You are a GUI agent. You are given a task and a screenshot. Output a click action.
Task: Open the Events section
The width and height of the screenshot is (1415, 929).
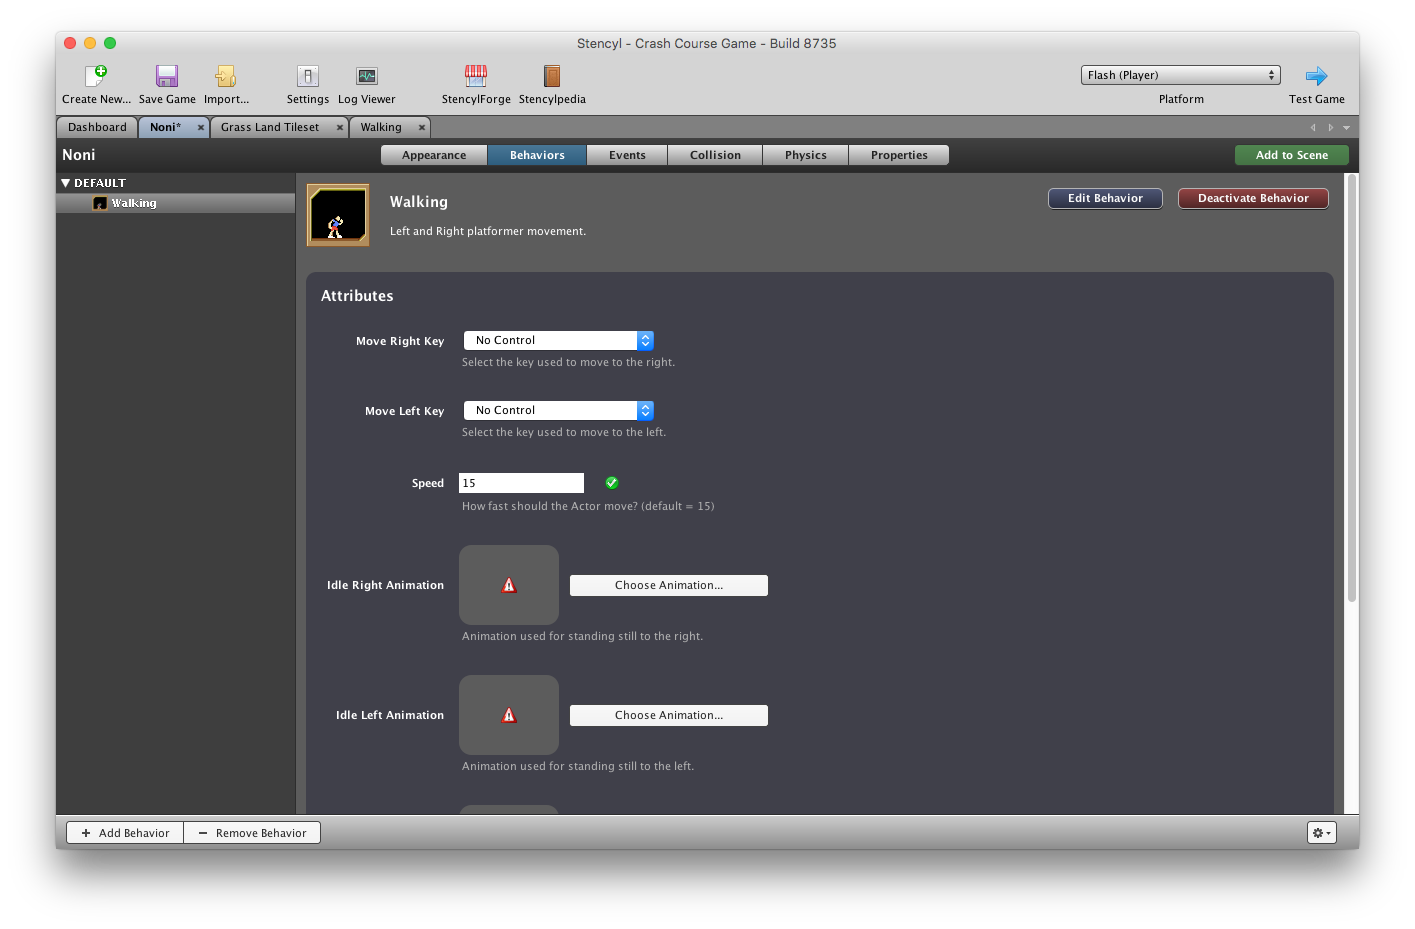pyautogui.click(x=627, y=155)
